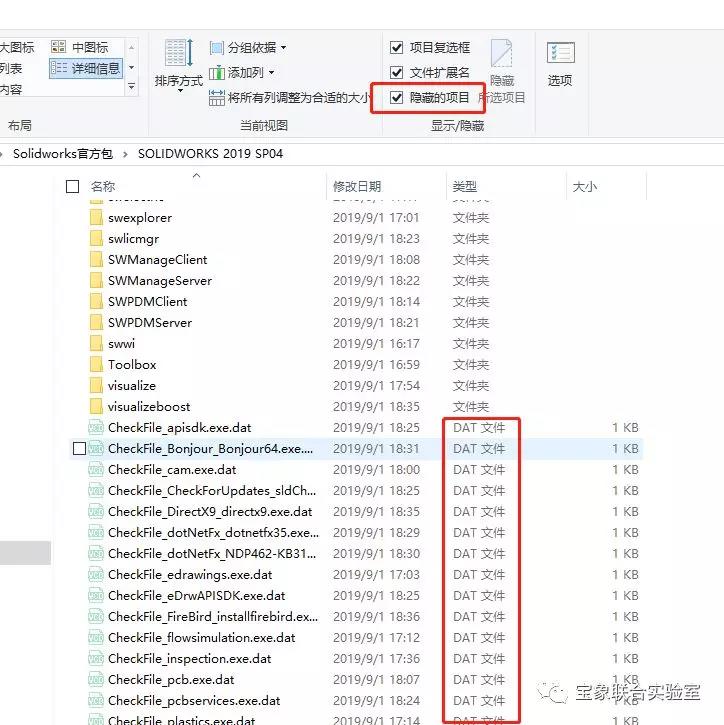Sort by the Name (名称) column header
This screenshot has height=725, width=724.
coord(103,186)
